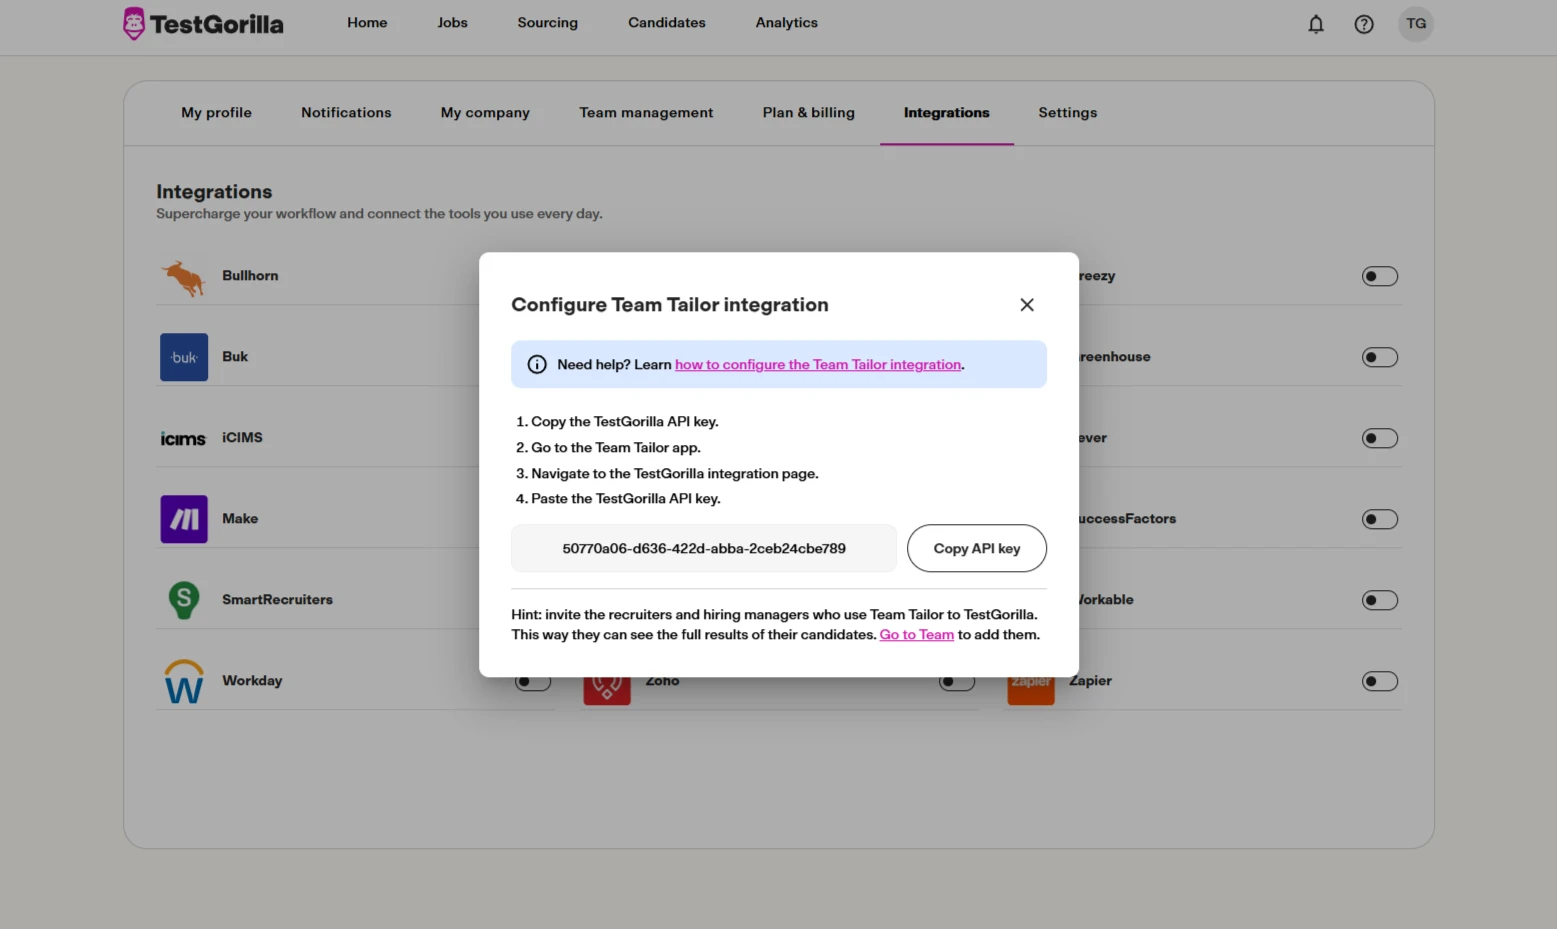This screenshot has width=1557, height=929.
Task: Open the Sourcing nav item
Action: (x=547, y=23)
